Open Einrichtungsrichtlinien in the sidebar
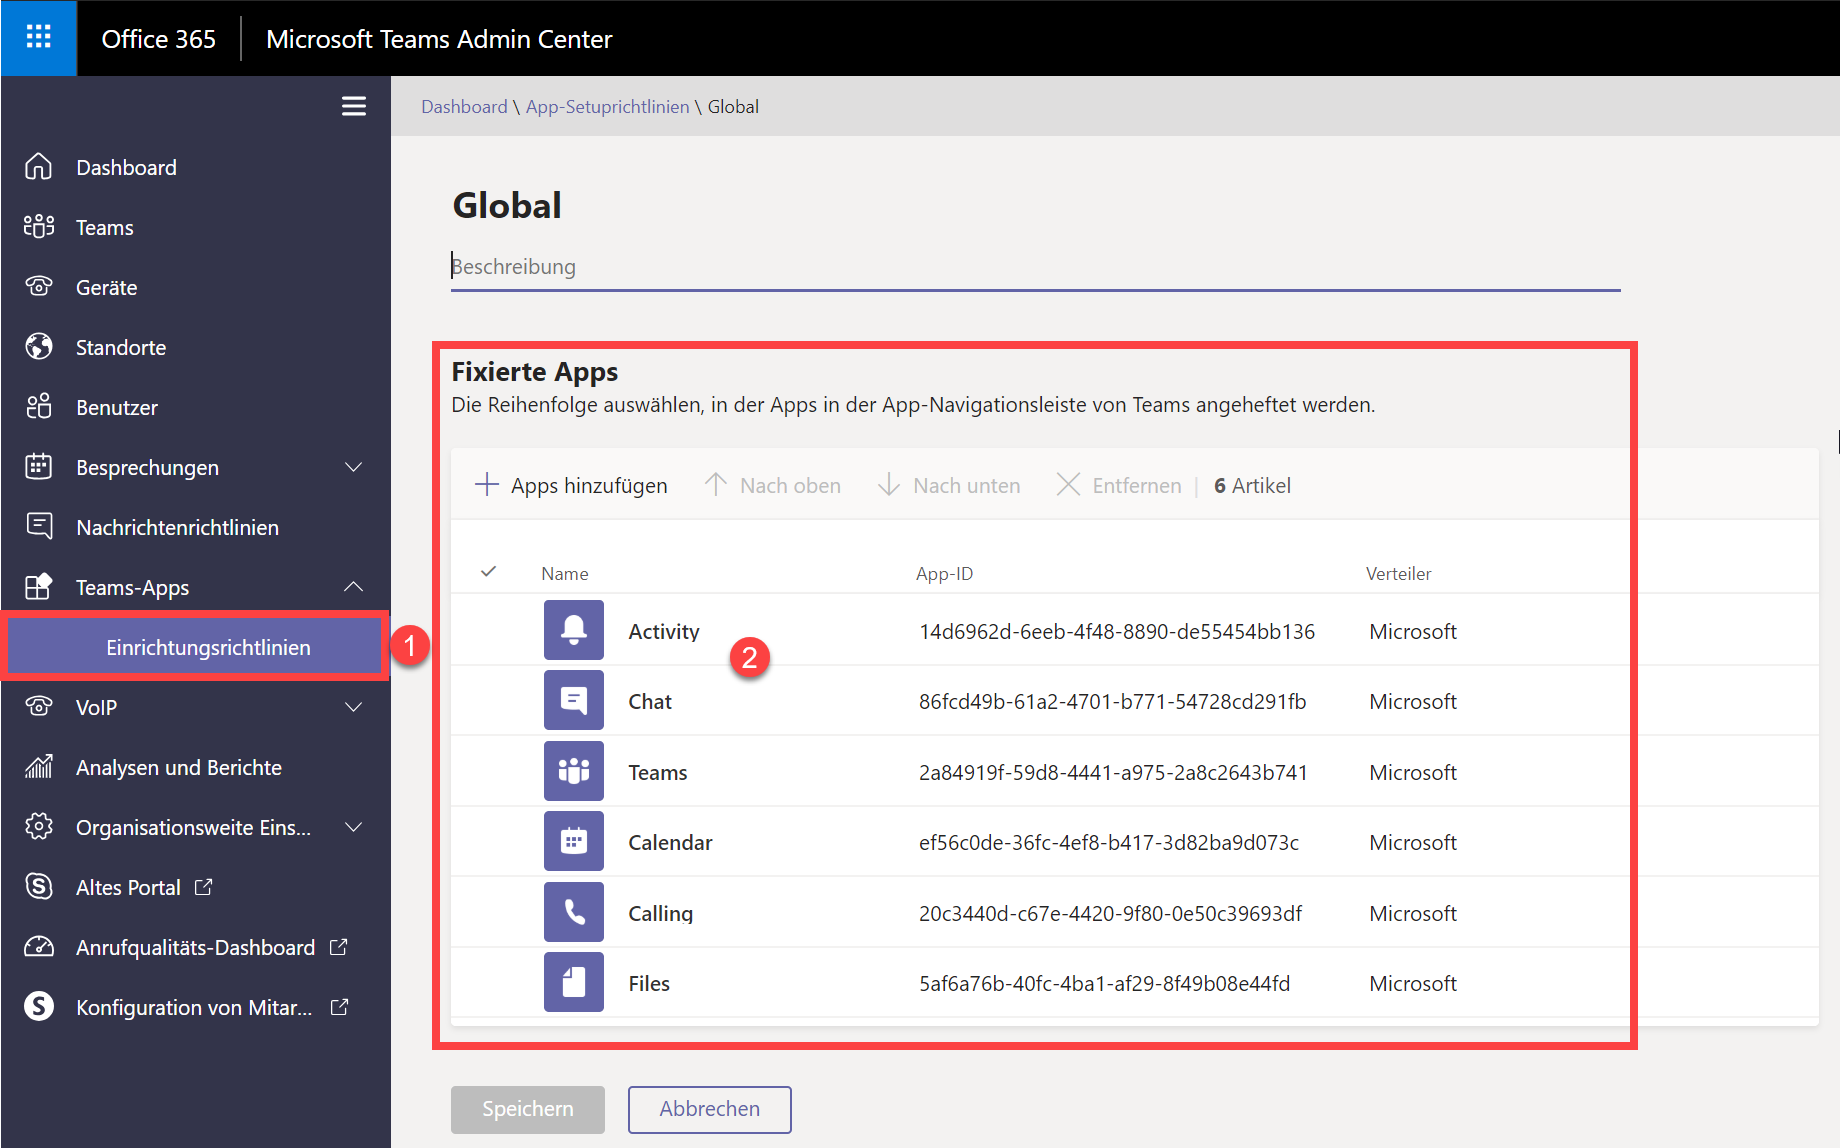 tap(196, 647)
